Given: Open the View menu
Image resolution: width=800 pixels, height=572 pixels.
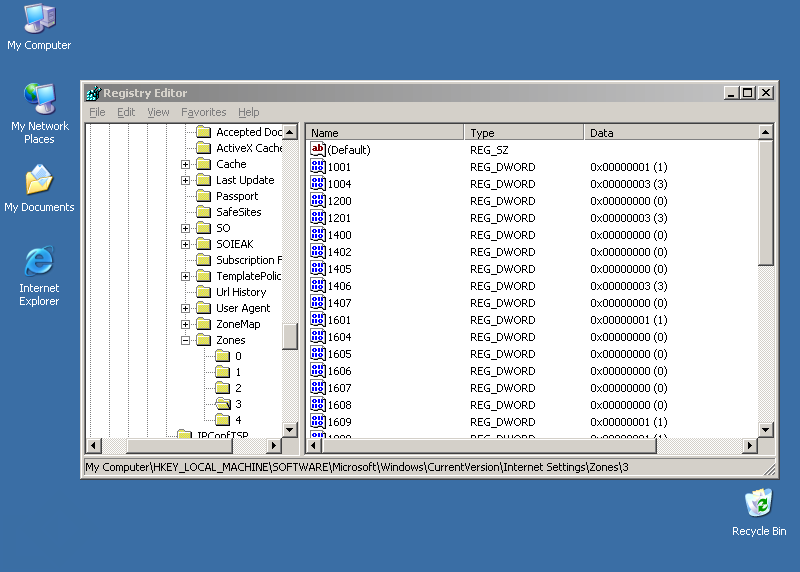Looking at the screenshot, I should click(158, 112).
